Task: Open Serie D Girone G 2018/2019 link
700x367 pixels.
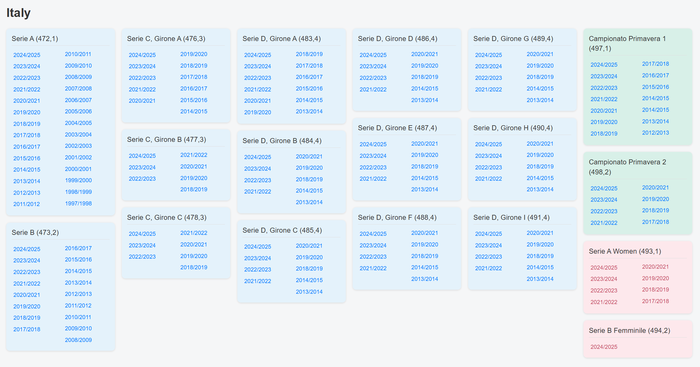Action: 540,77
